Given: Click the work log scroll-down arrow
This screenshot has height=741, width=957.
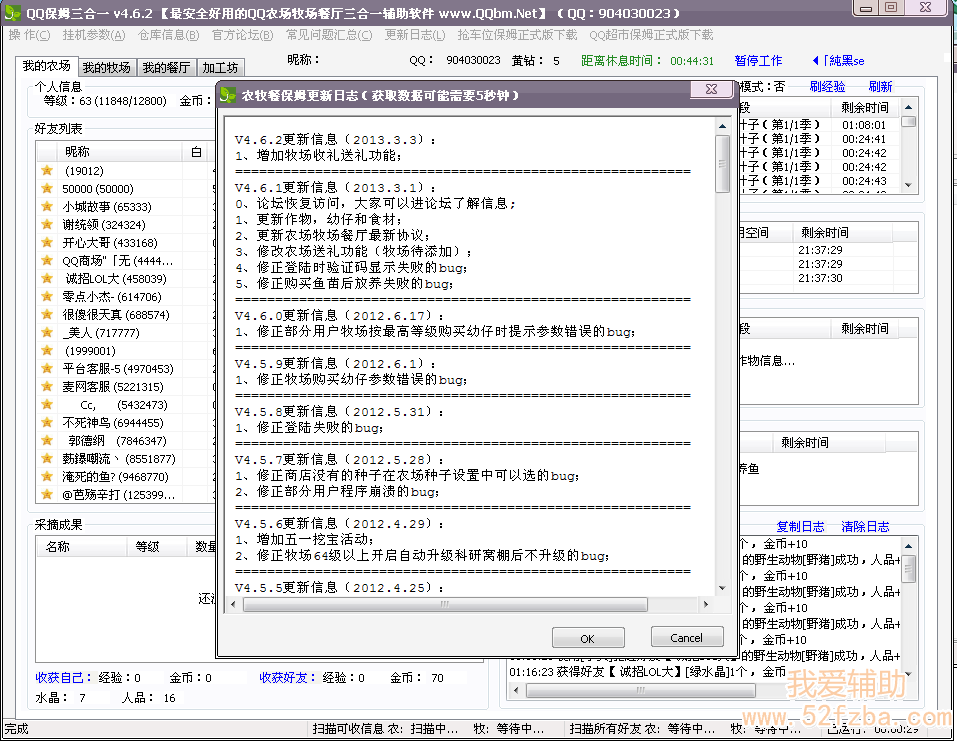Looking at the screenshot, I should 908,673.
